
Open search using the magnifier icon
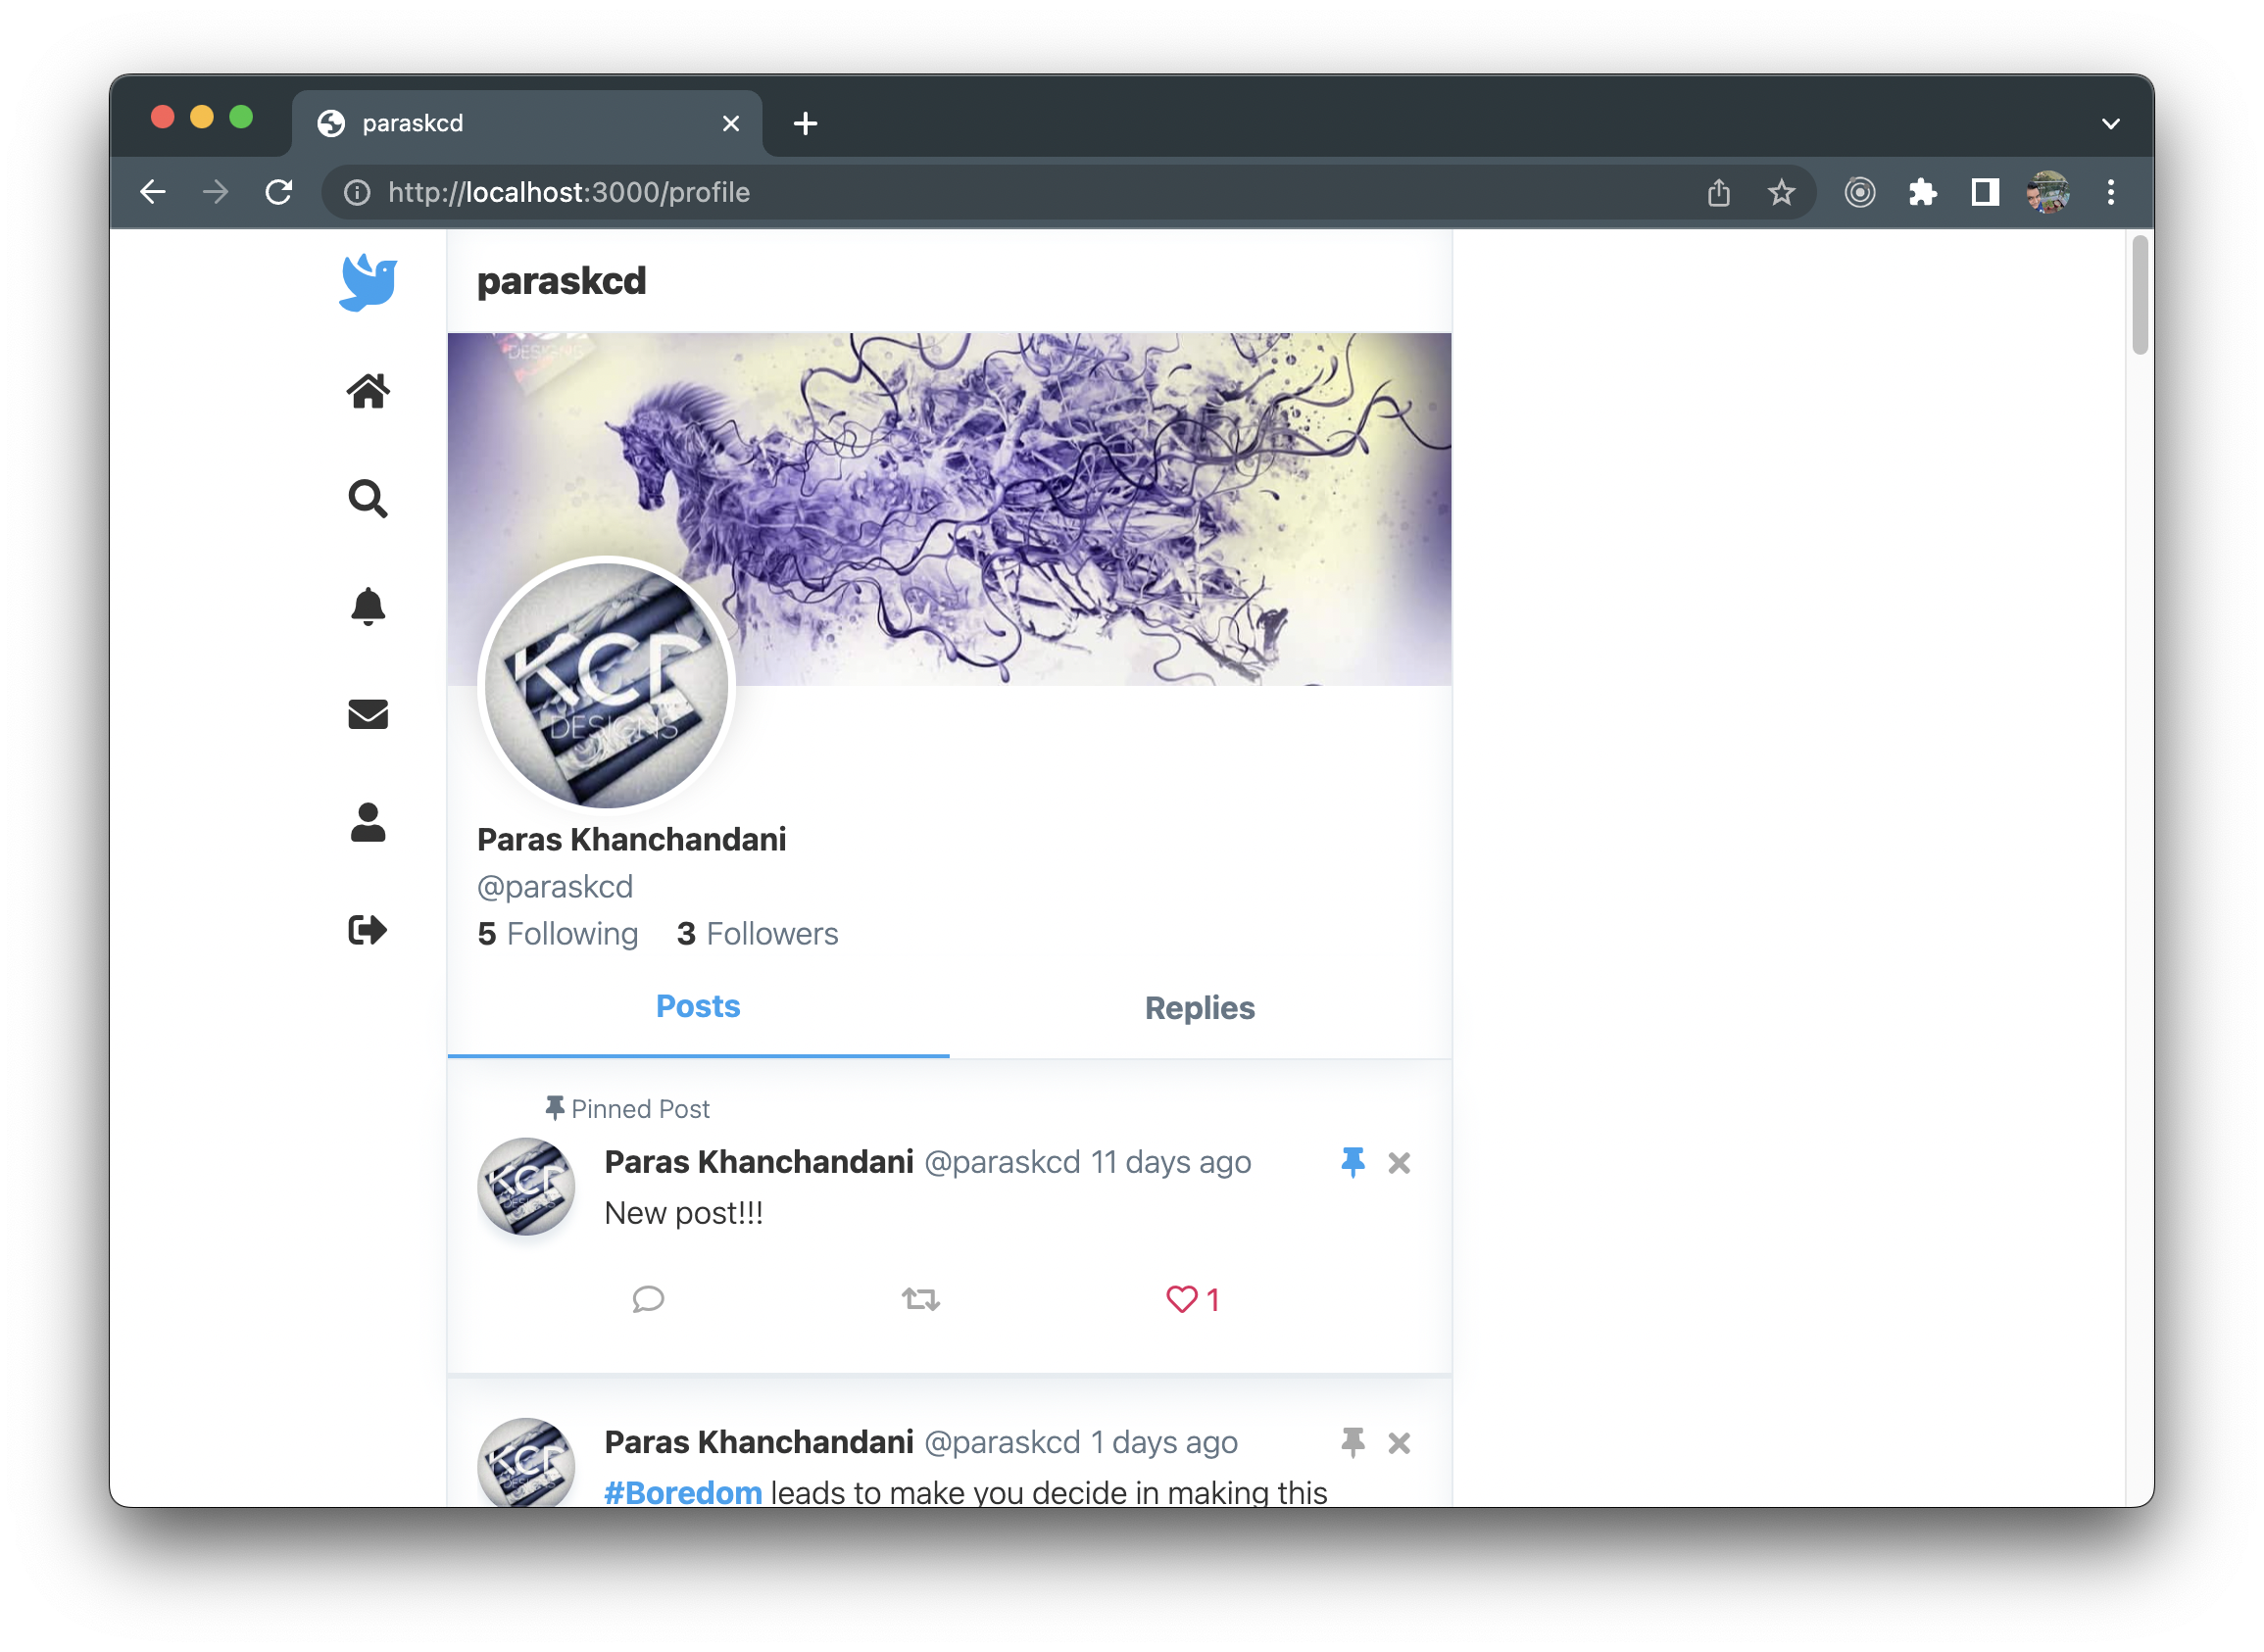pyautogui.click(x=368, y=498)
